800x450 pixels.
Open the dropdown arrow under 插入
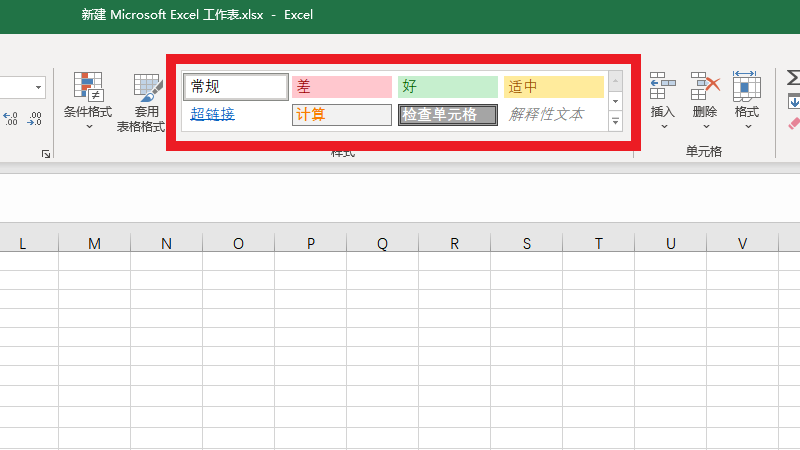[662, 127]
